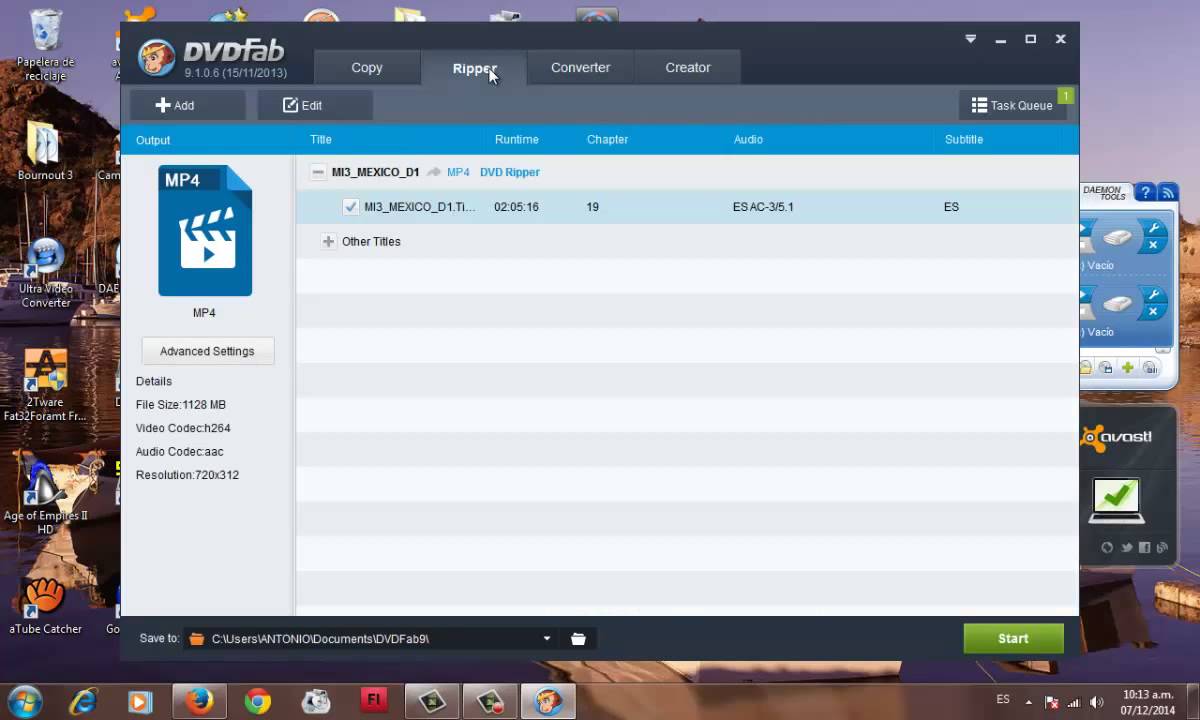Click the Subtitle column header
This screenshot has height=720, width=1200.
[x=964, y=139]
